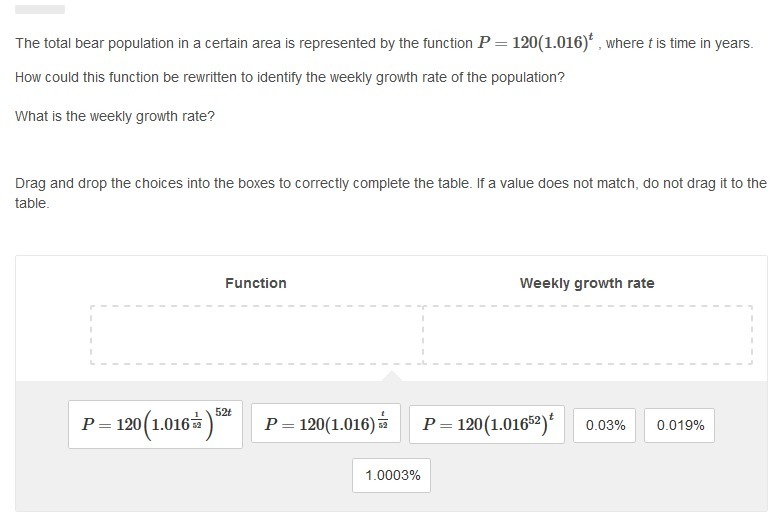Choose the 0.019% answer tile
782x515 pixels.
click(x=680, y=425)
